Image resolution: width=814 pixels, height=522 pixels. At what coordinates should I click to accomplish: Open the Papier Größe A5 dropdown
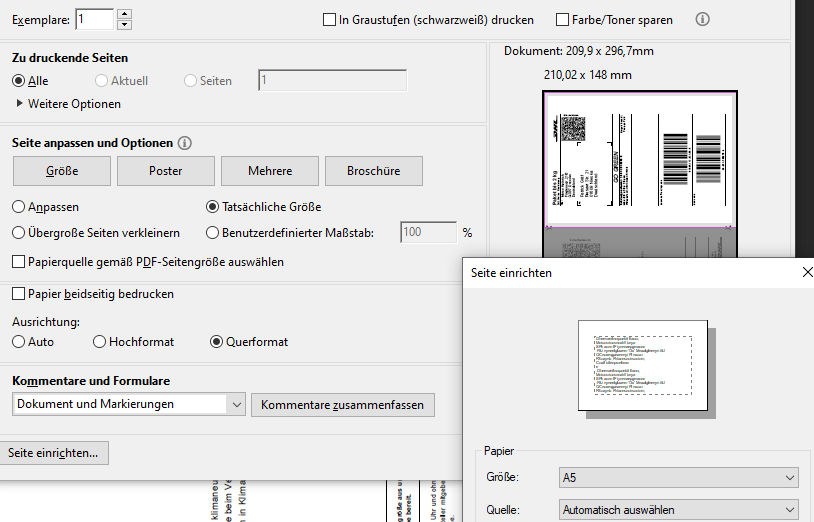(679, 477)
